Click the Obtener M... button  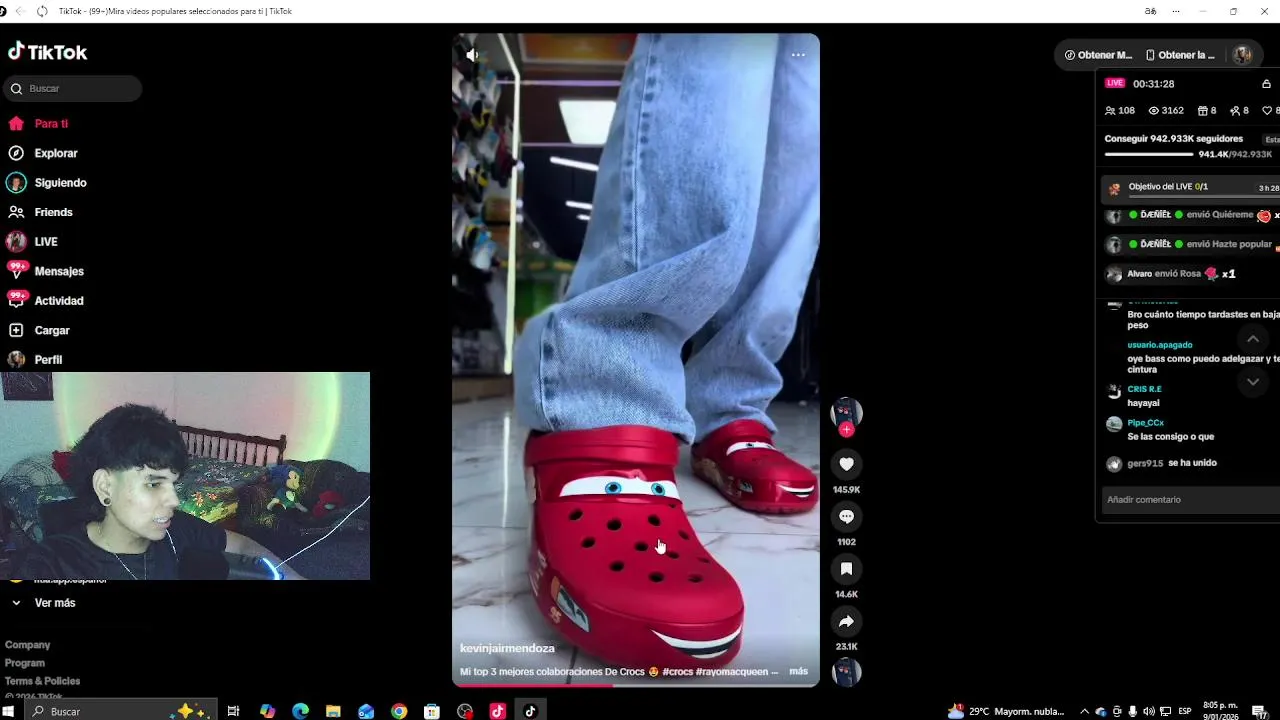coord(1098,55)
